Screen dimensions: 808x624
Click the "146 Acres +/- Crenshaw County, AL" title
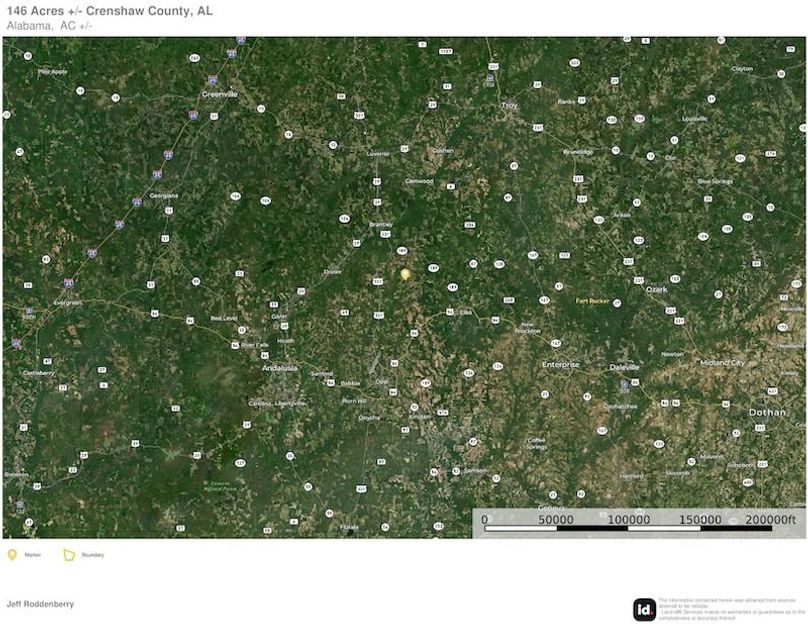[109, 10]
